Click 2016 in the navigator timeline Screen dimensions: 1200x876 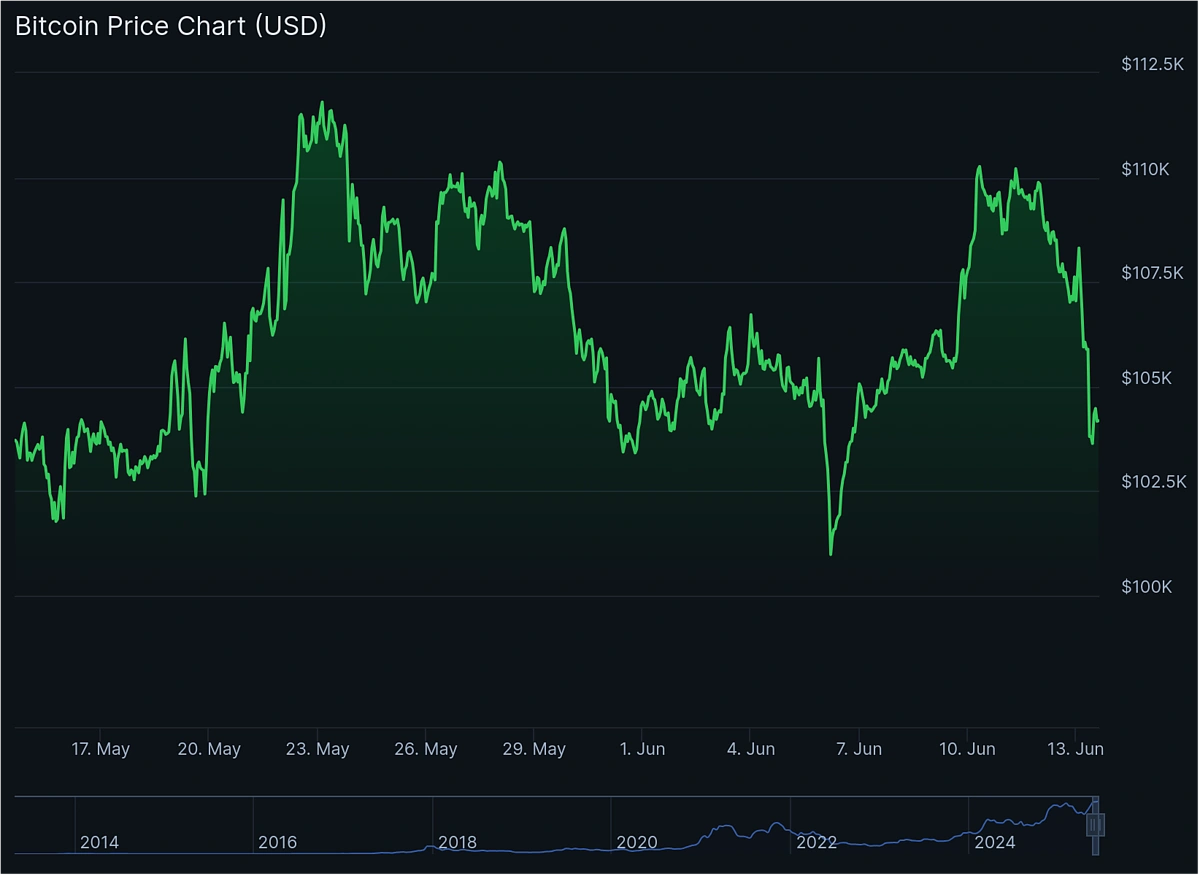pos(277,843)
